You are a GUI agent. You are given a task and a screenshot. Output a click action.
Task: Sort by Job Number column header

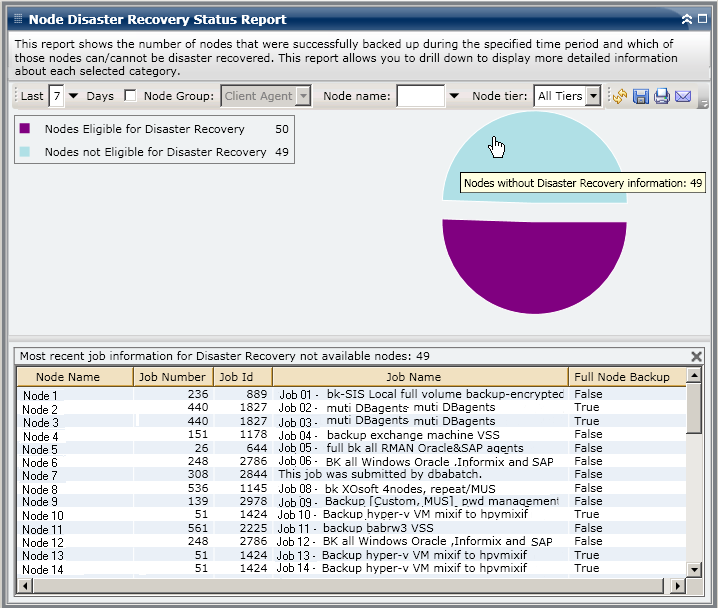coord(172,377)
